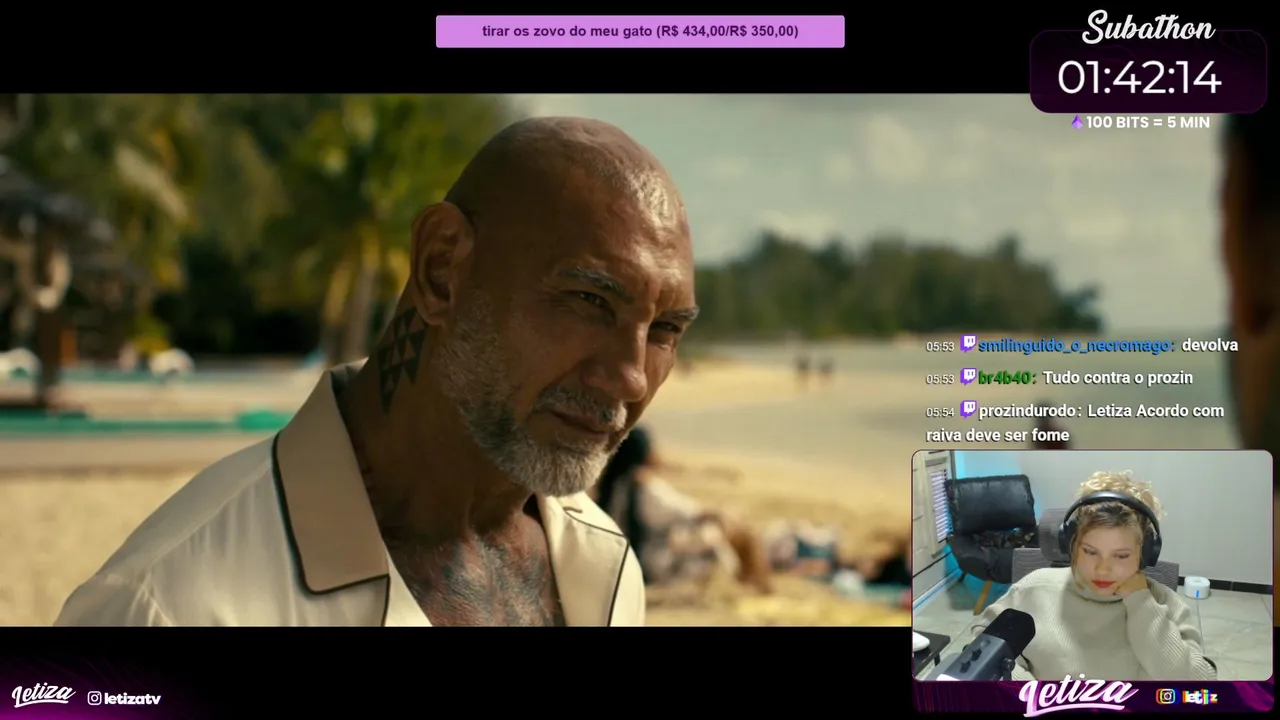Click the chat text 'raiva deve ser fome'

[998, 435]
